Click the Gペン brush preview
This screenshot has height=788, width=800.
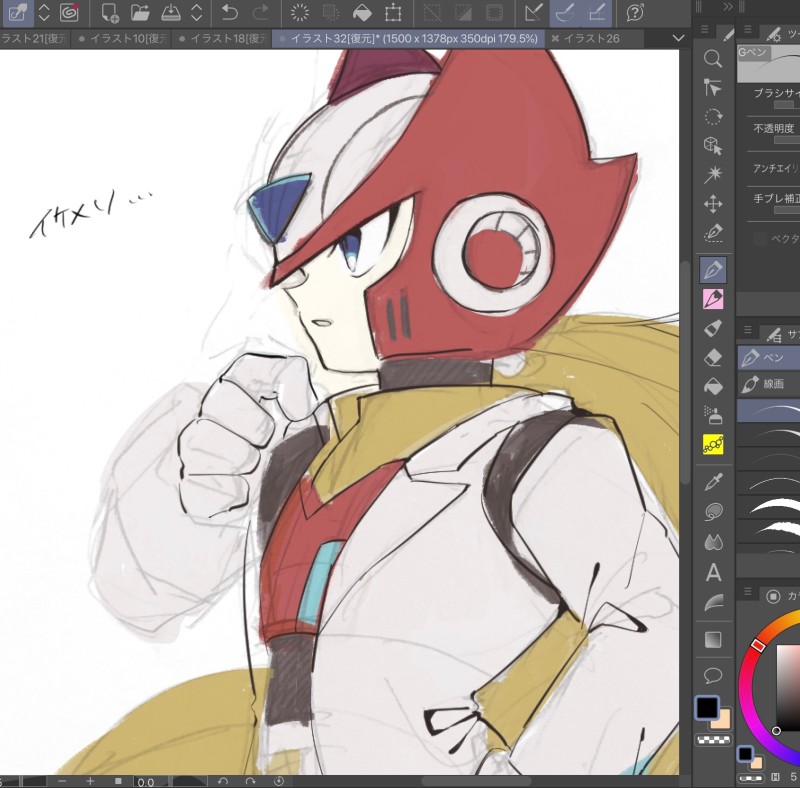[768, 64]
